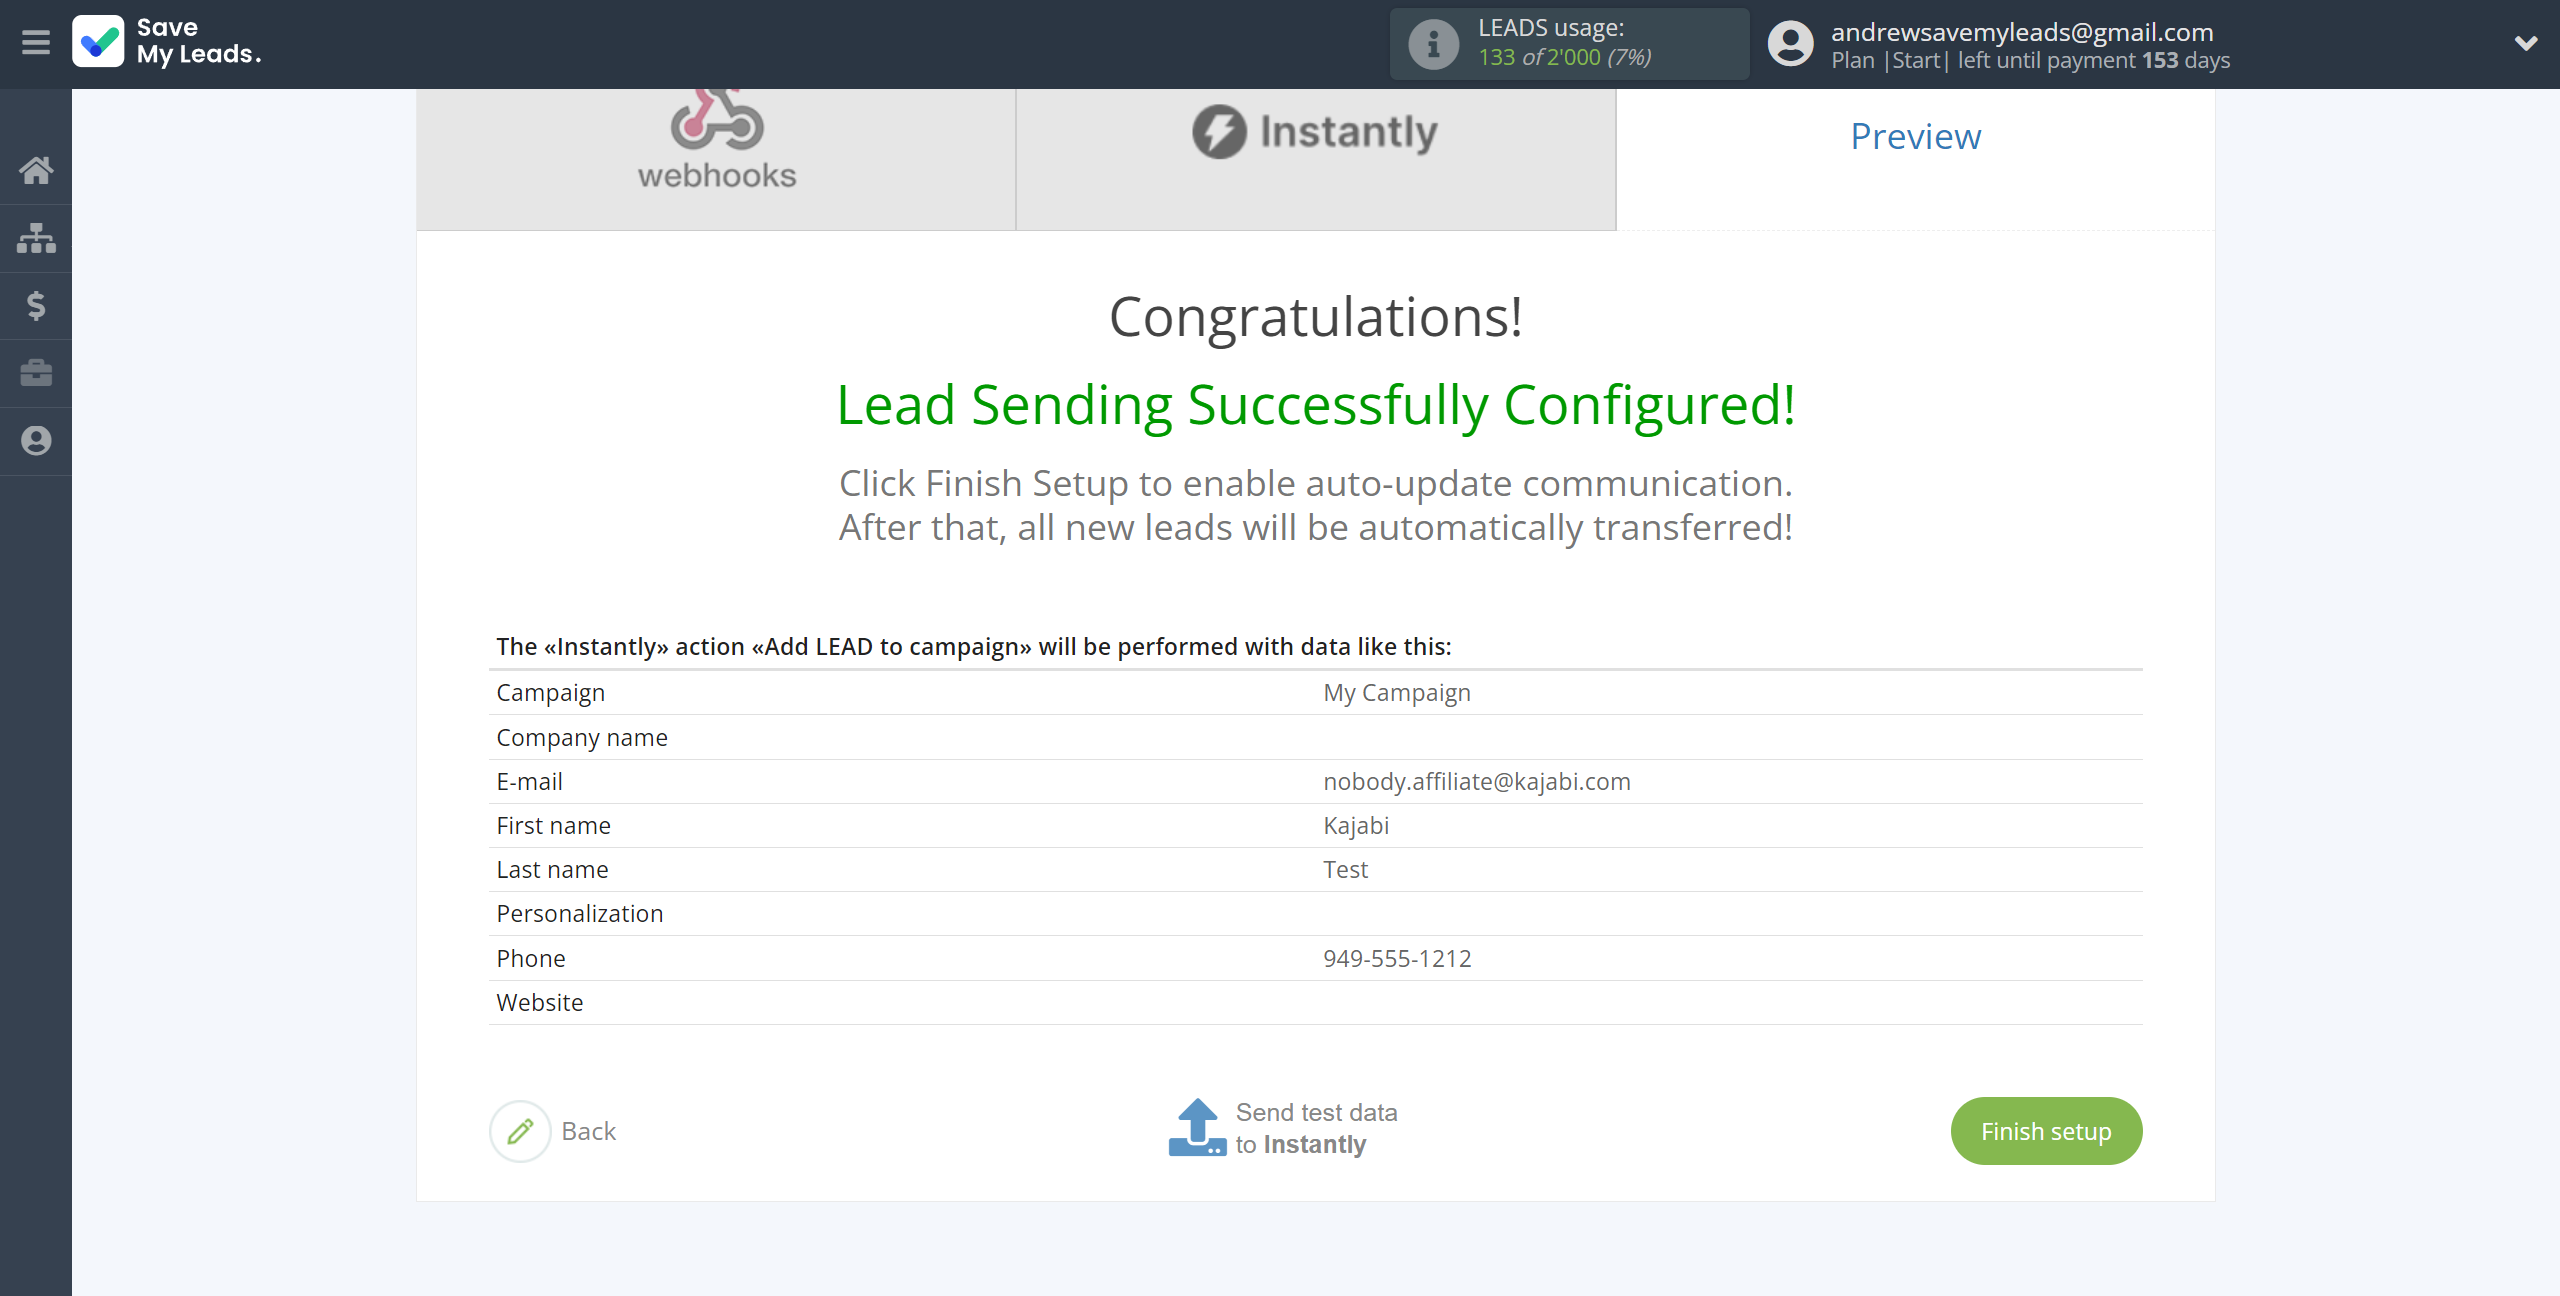Click Lead Sending Successfully Configured heading
Viewport: 2560px width, 1296px height.
(x=1316, y=405)
